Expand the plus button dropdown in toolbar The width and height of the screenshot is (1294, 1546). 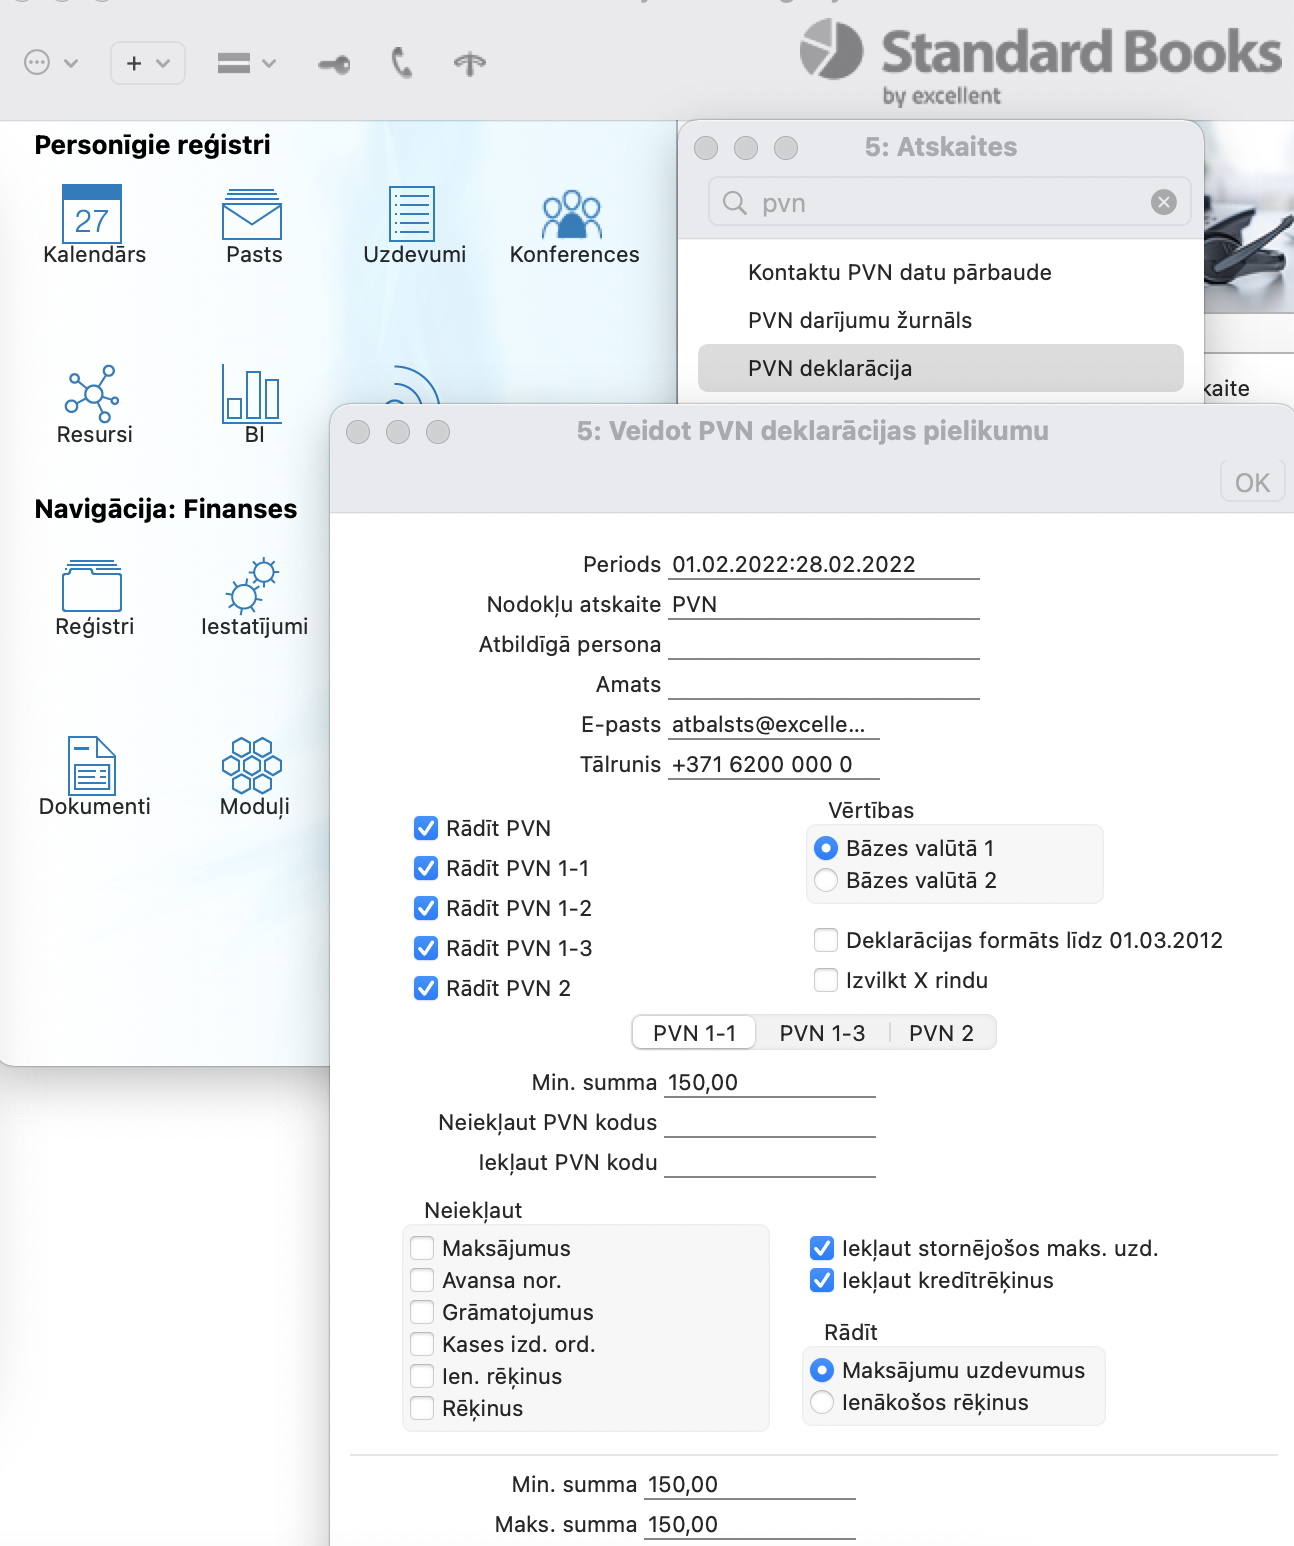click(x=147, y=63)
